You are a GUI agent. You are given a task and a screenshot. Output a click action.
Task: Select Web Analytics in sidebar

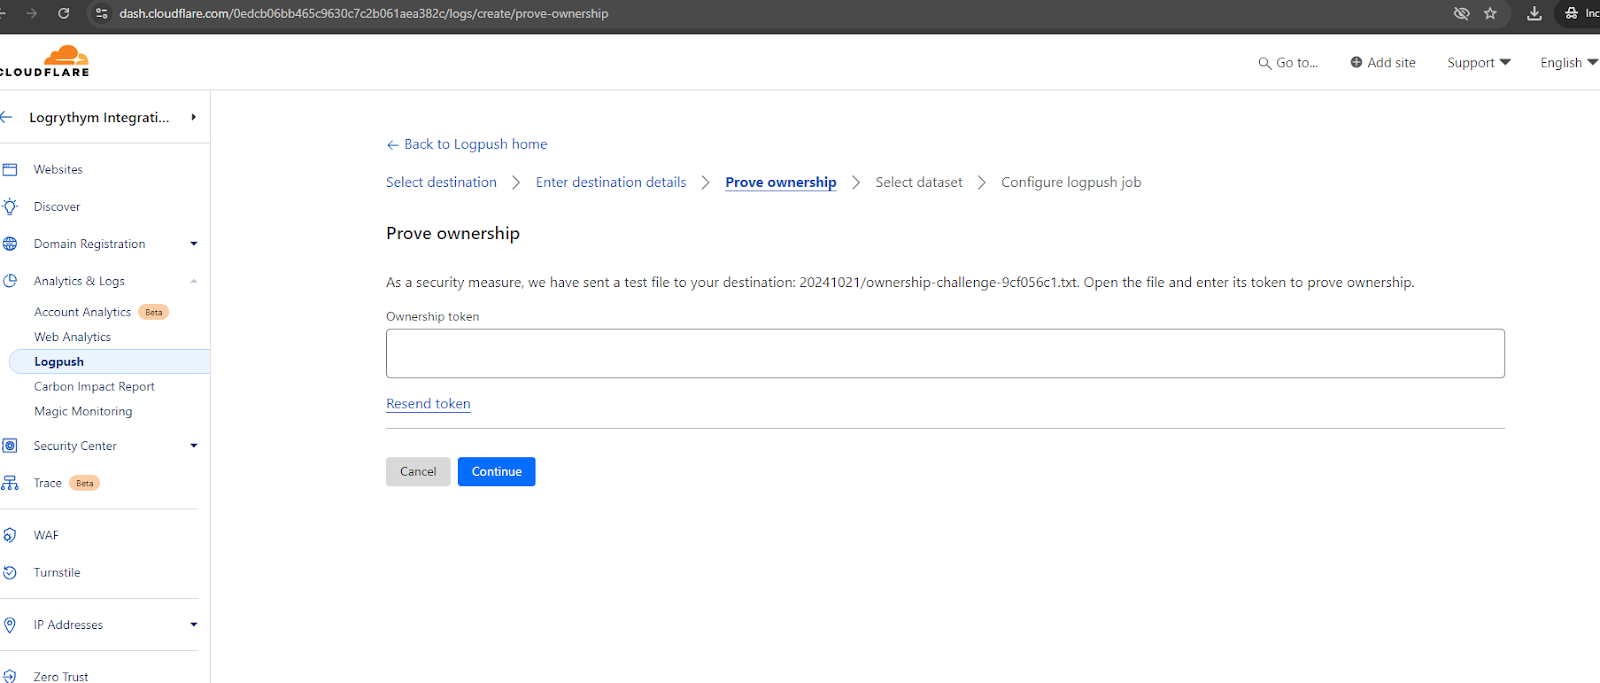(x=72, y=337)
